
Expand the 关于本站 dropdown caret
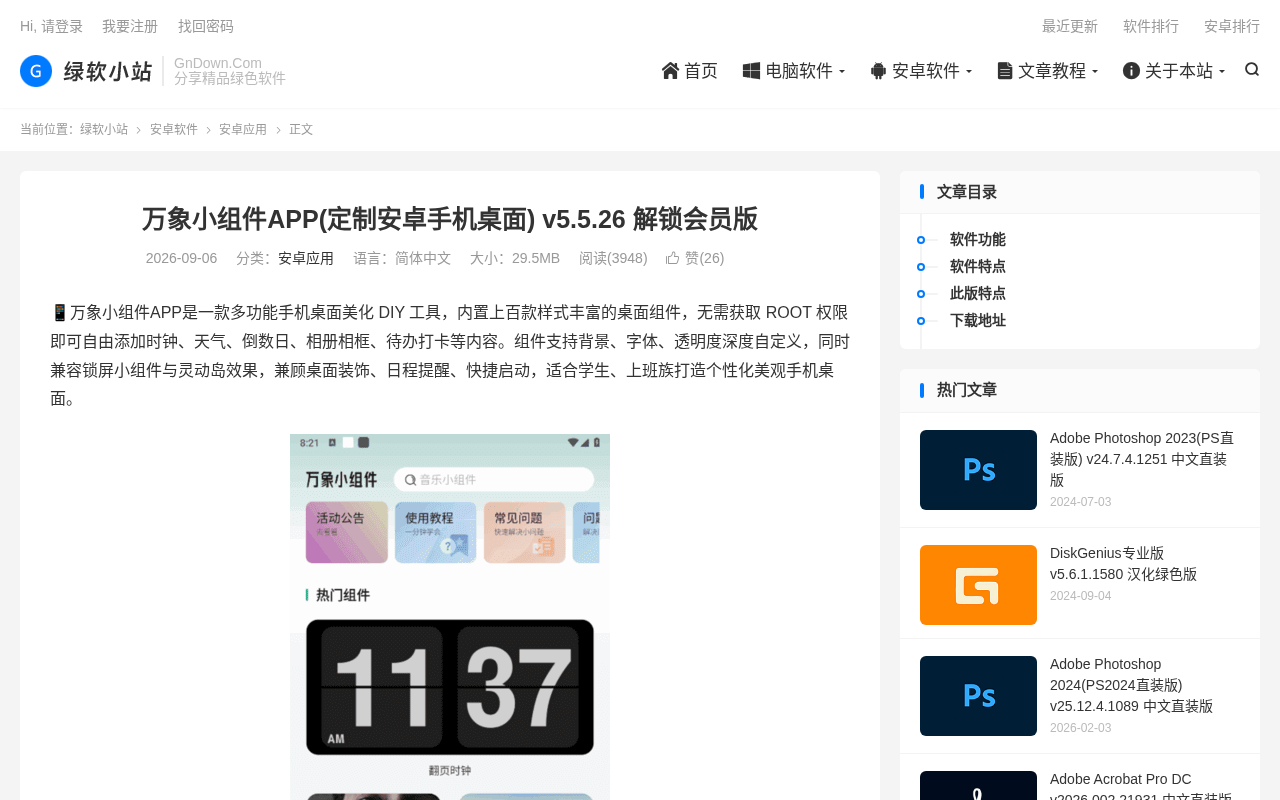[x=1222, y=71]
